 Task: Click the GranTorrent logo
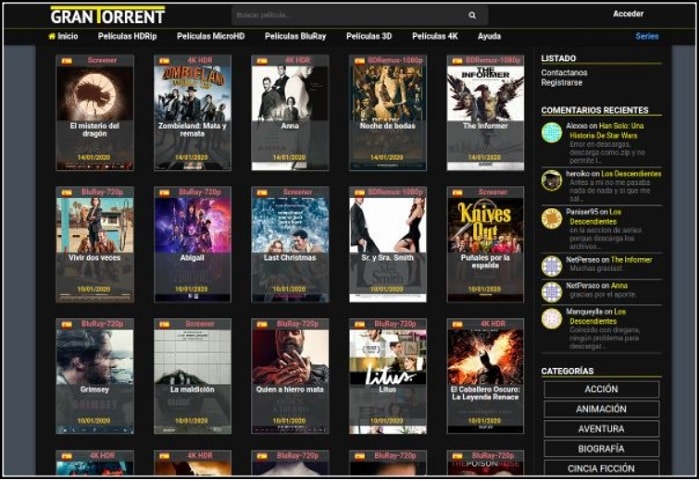[108, 15]
